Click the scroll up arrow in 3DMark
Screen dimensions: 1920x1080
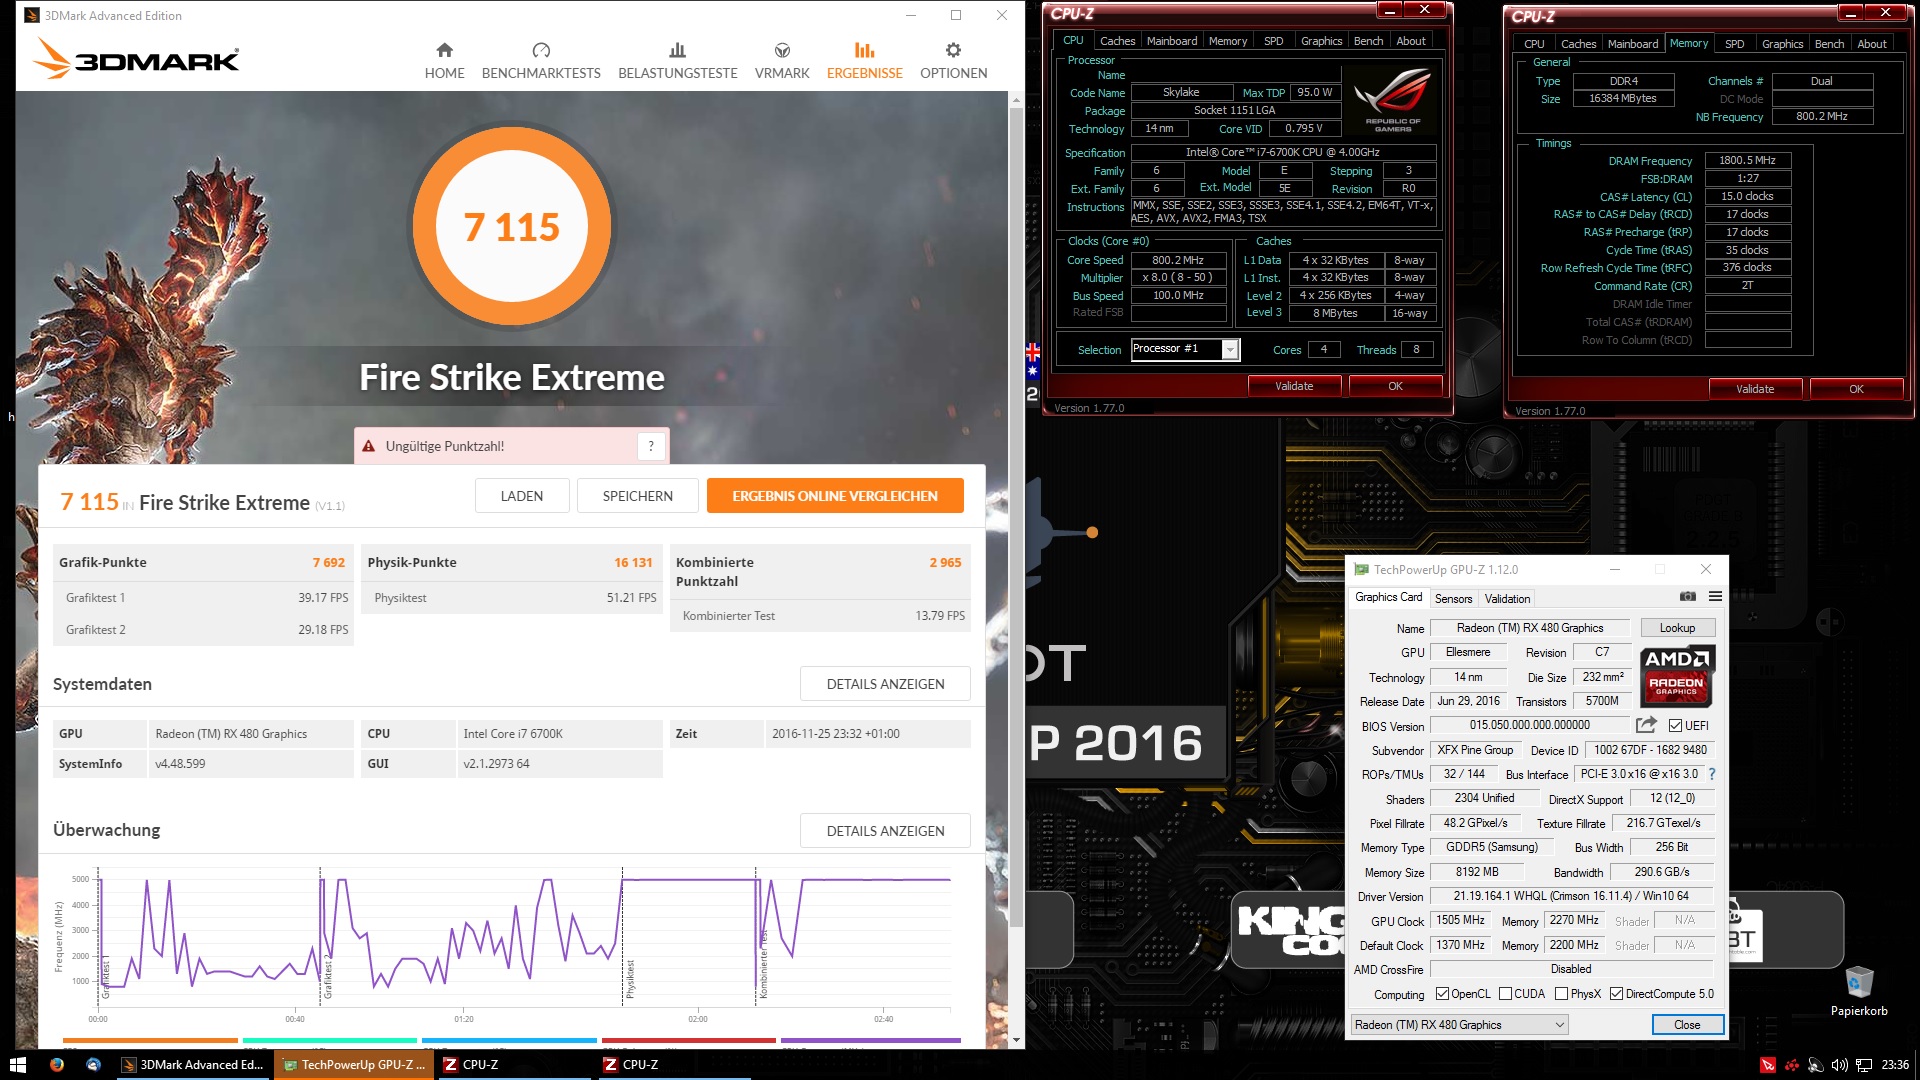[x=1016, y=100]
